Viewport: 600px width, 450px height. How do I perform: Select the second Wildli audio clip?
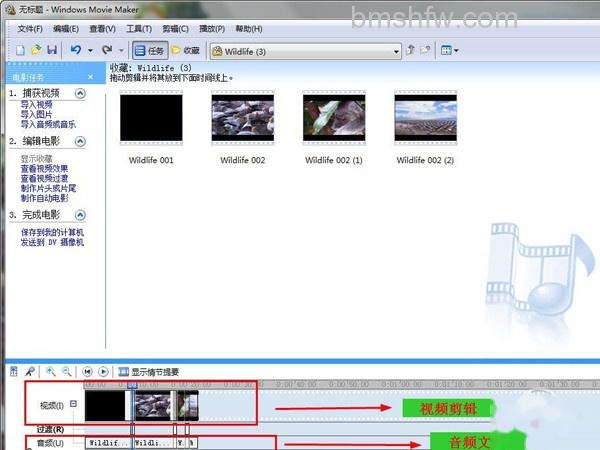pyautogui.click(x=154, y=443)
